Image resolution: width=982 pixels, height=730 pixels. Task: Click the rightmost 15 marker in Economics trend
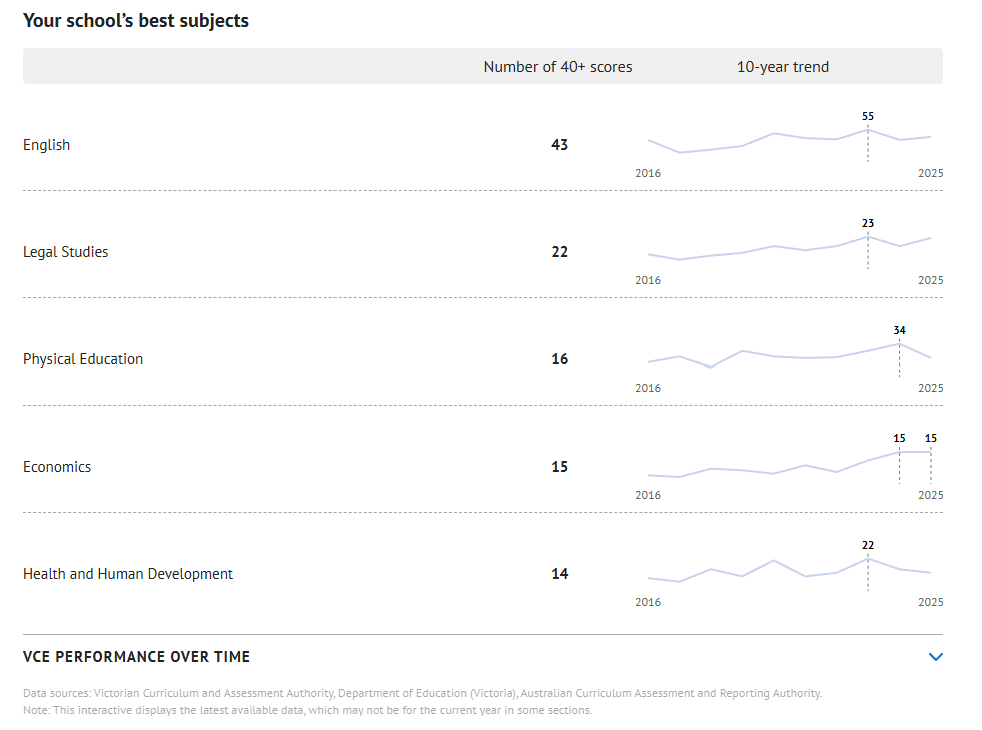click(931, 438)
